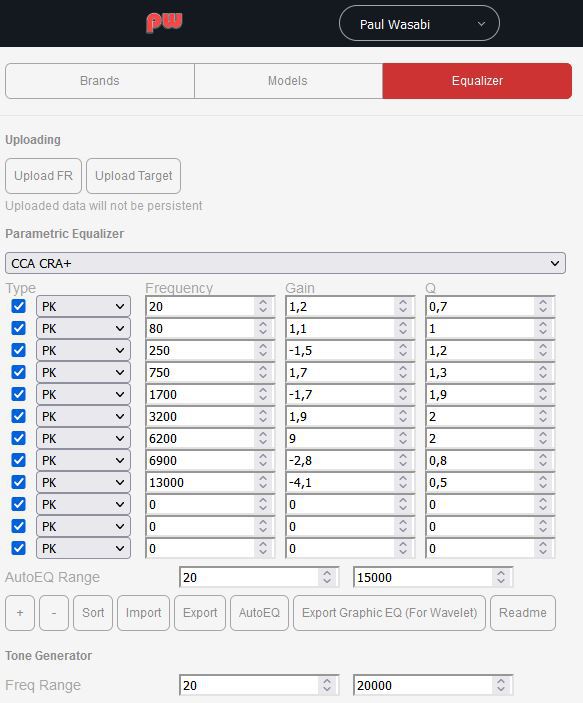This screenshot has height=703, width=583.
Task: Uncheck the 6200 Hz filter band
Action: click(18, 438)
